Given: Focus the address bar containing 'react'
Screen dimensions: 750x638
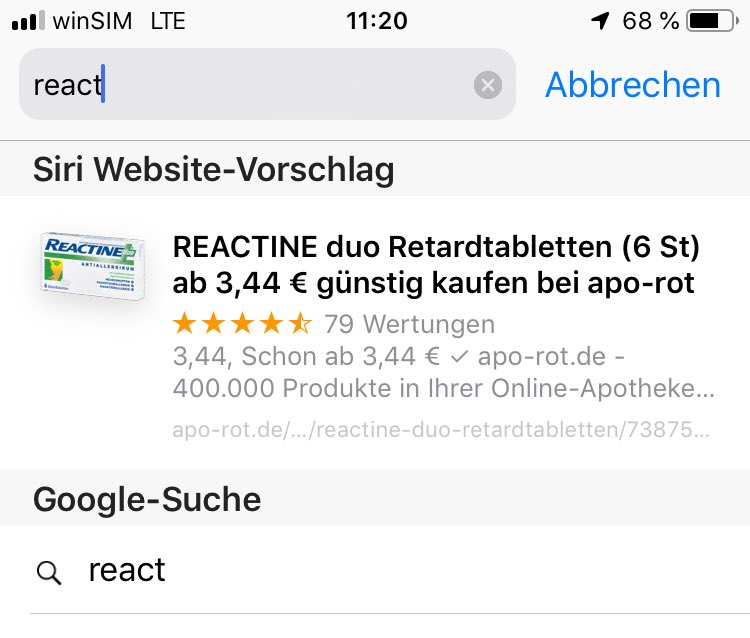Looking at the screenshot, I should coord(267,84).
